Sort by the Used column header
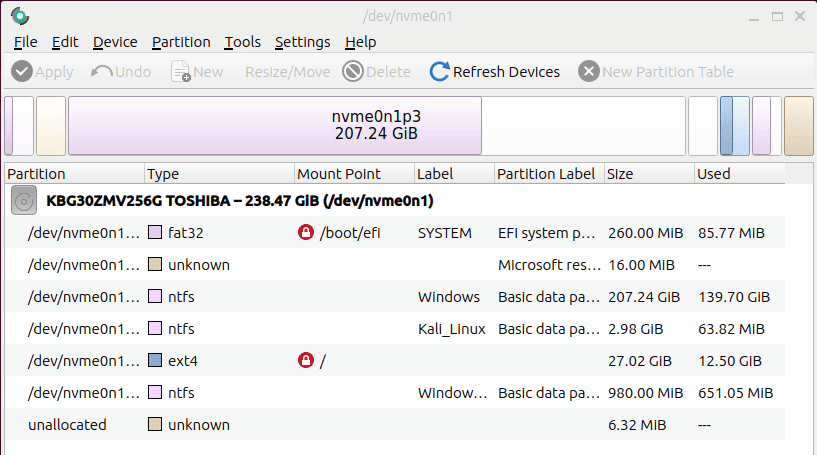Image resolution: width=817 pixels, height=455 pixels. tap(740, 174)
